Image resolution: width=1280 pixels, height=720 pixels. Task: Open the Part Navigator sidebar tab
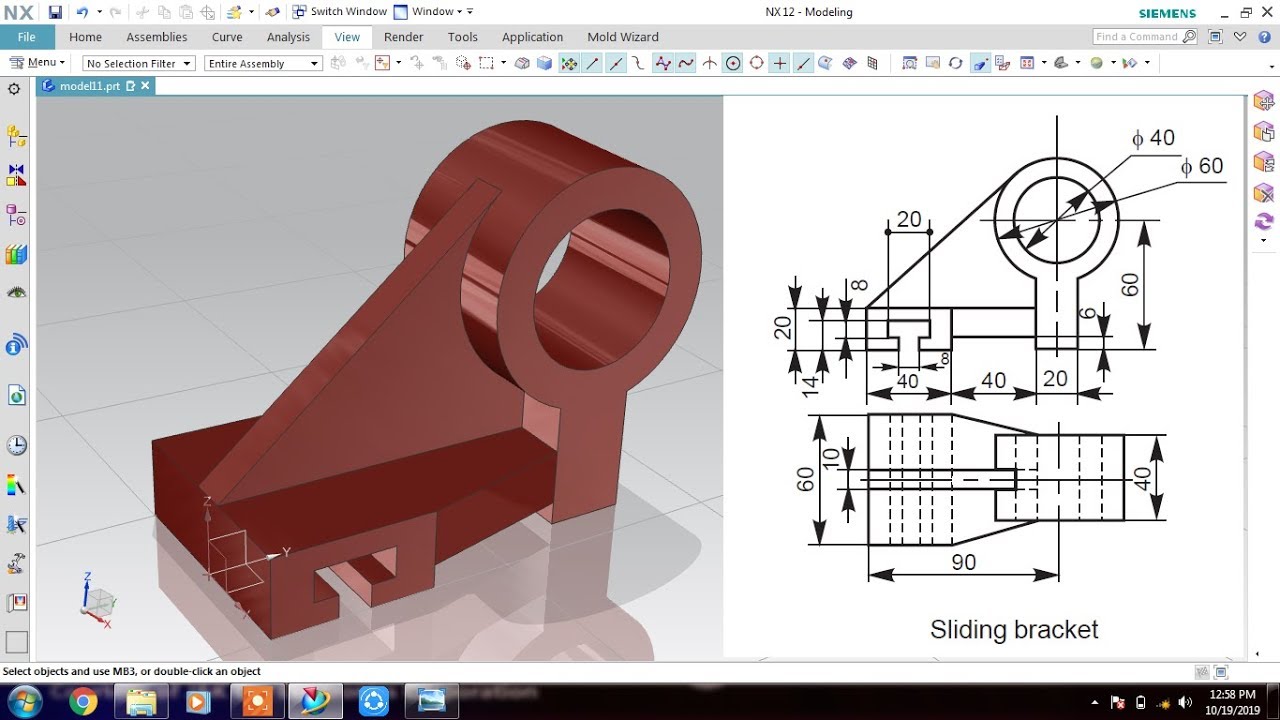click(16, 214)
